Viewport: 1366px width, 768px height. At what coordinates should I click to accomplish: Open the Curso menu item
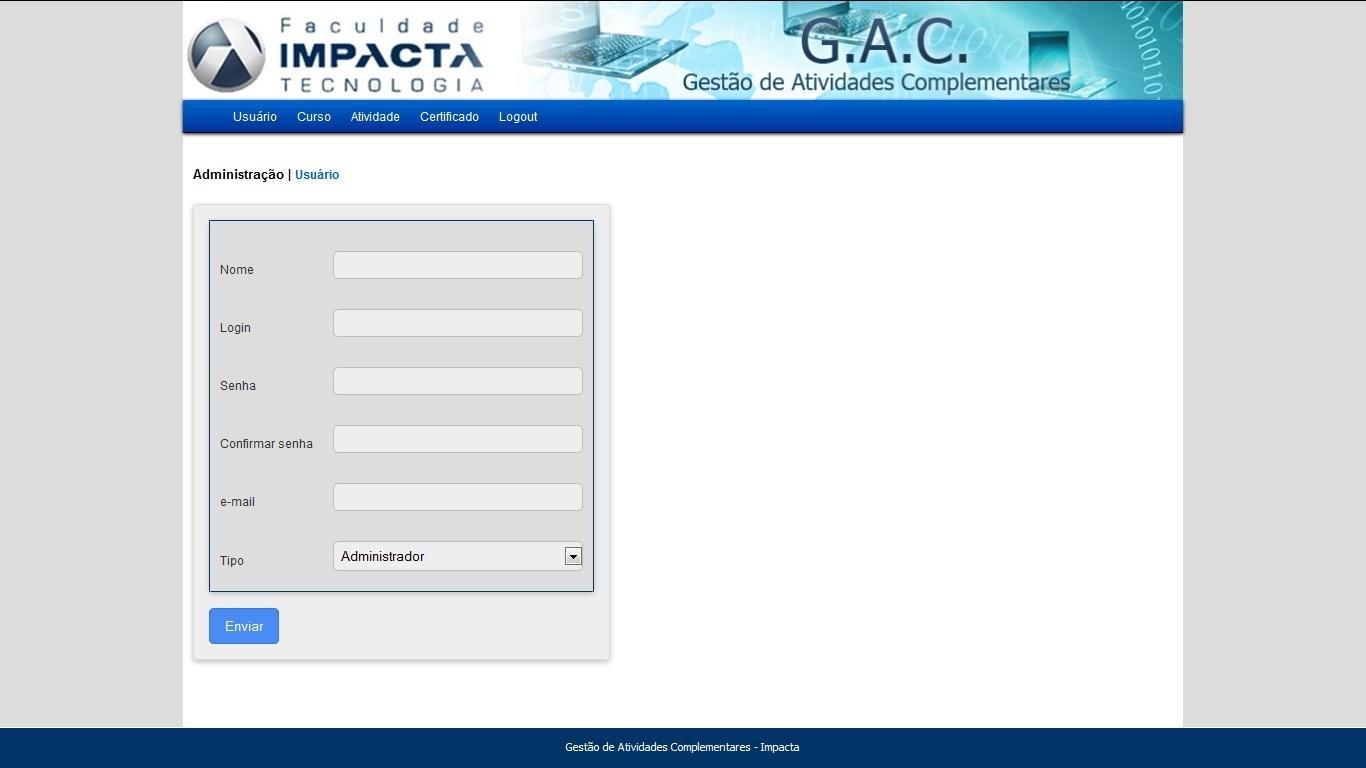(313, 116)
